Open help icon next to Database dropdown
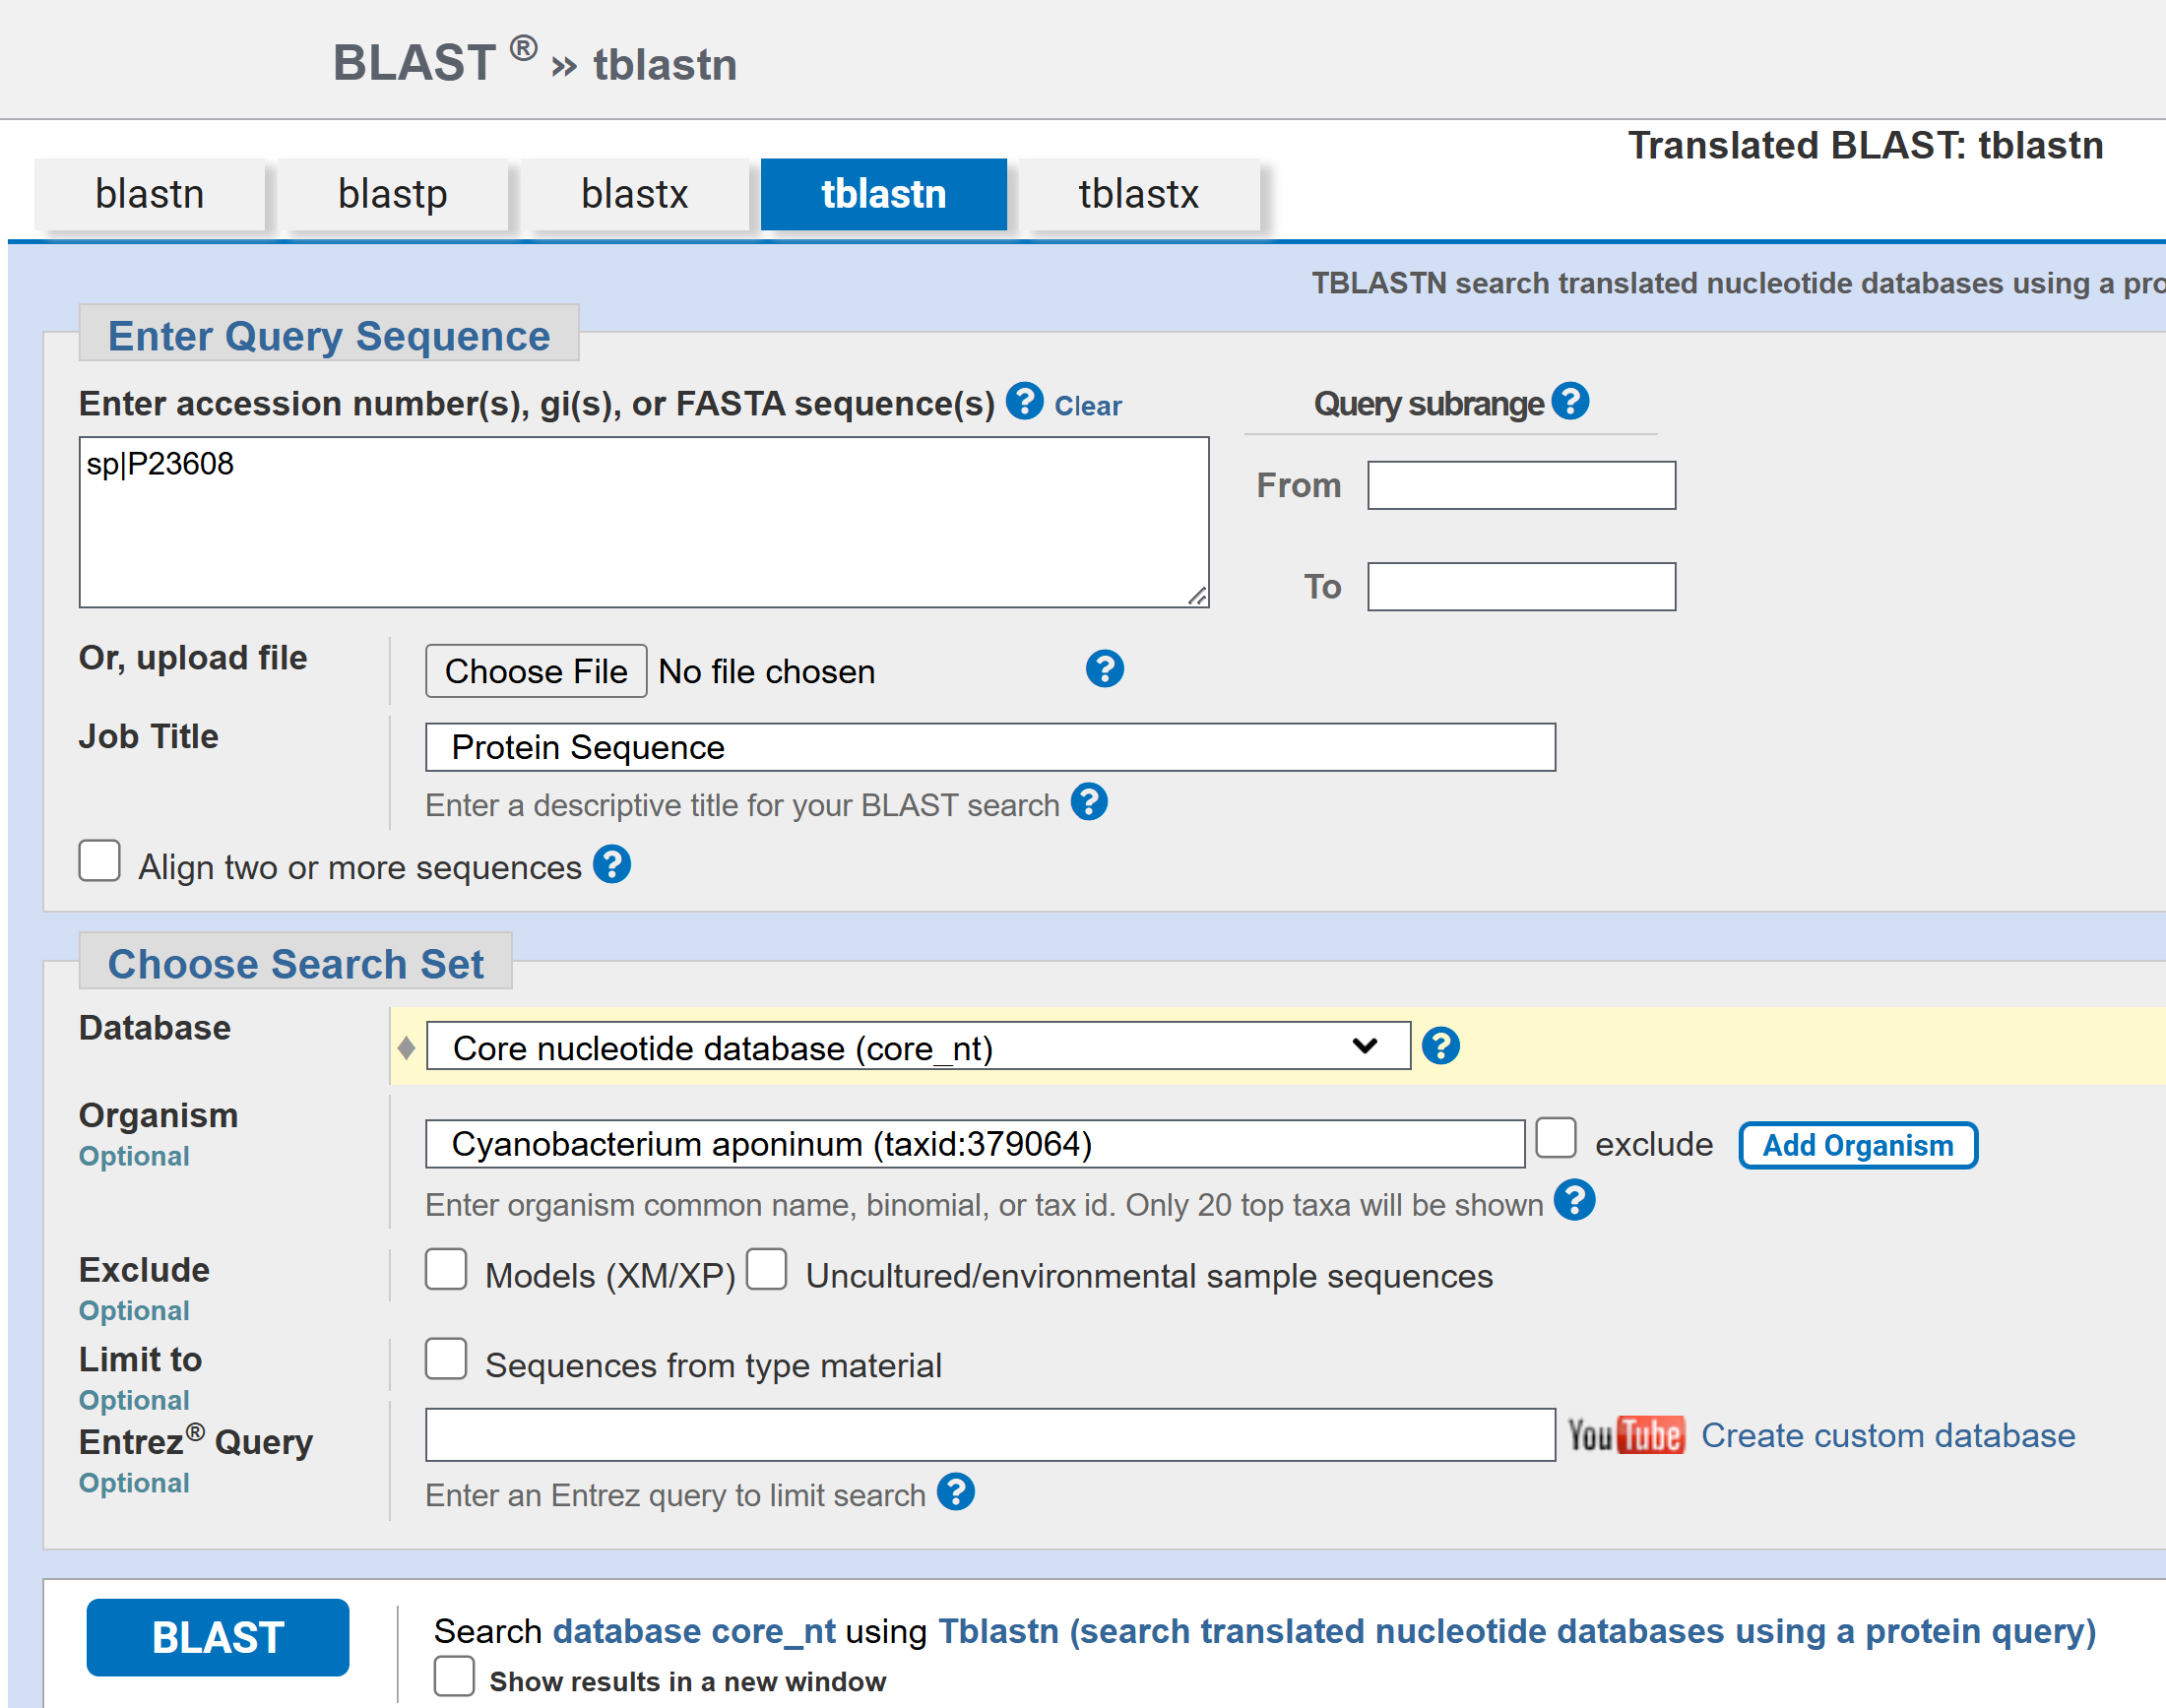 point(1440,1046)
